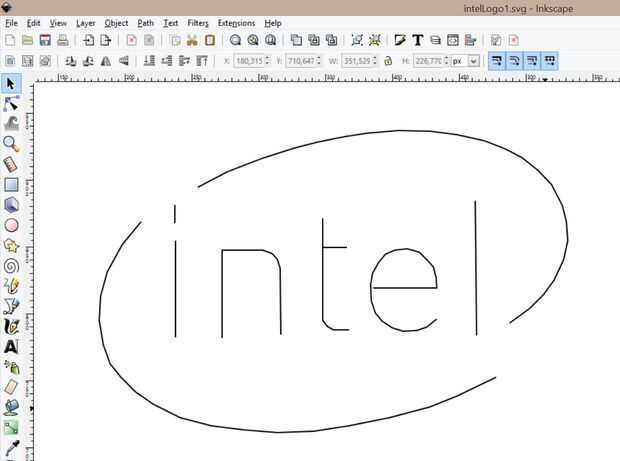Click the Import file icon
This screenshot has height=461, width=620.
[88, 40]
